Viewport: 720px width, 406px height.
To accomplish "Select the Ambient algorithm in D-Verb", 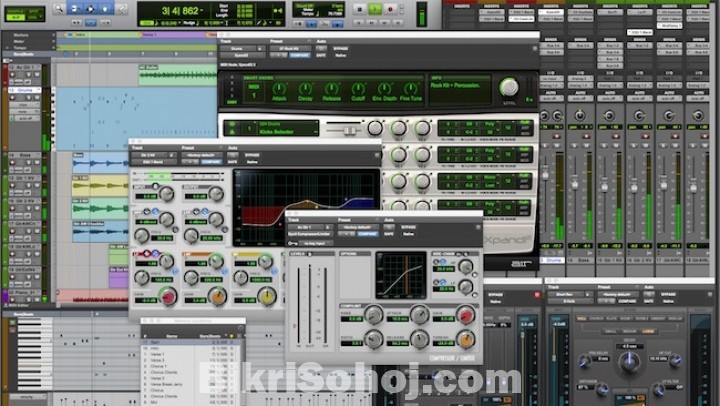I will (x=658, y=319).
